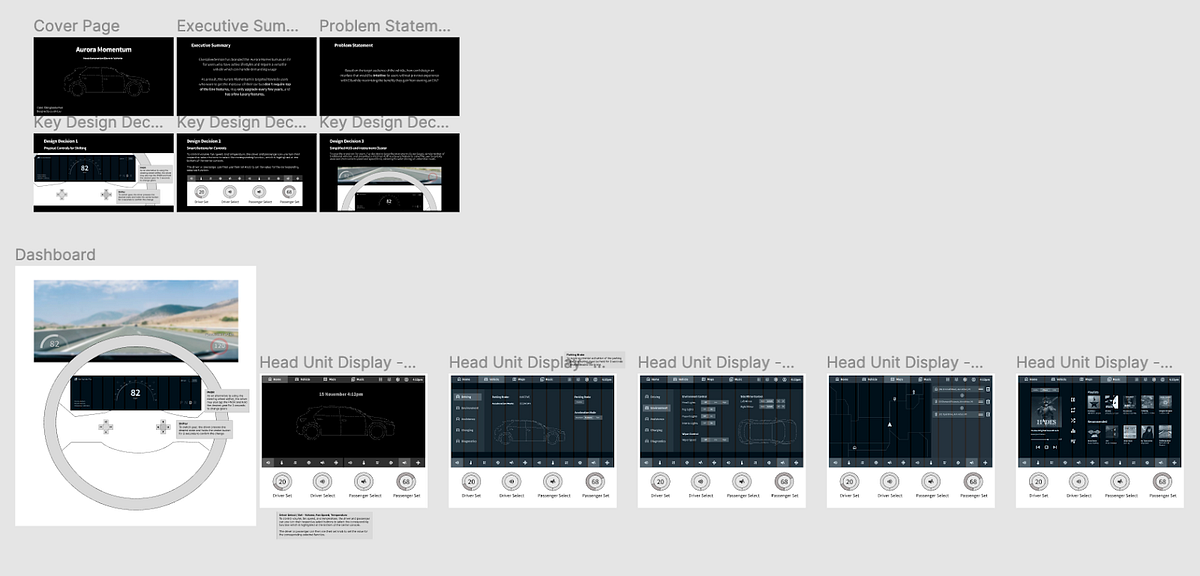Toggle the Parking Brake switch
The width and height of the screenshot is (1200, 576).
(580, 402)
